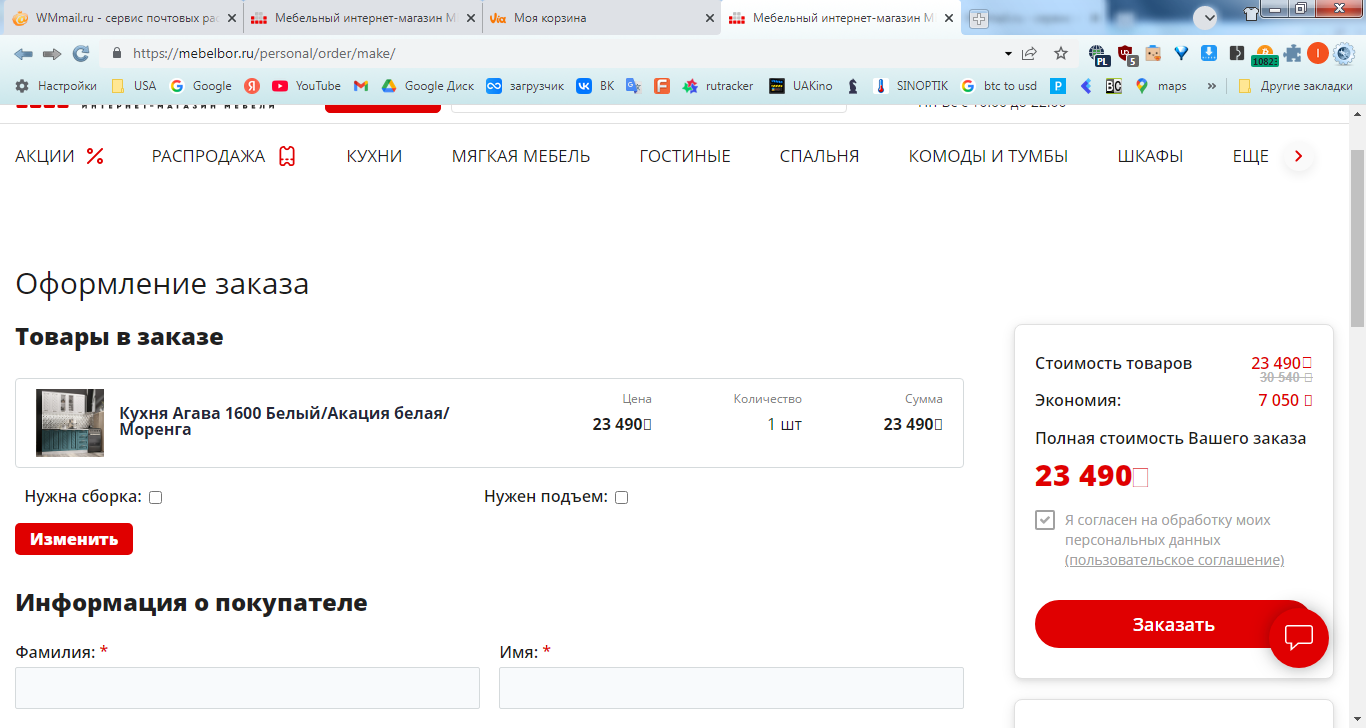Viewport: 1366px width, 728px height.
Task: Click the address bar URL
Action: (264, 53)
